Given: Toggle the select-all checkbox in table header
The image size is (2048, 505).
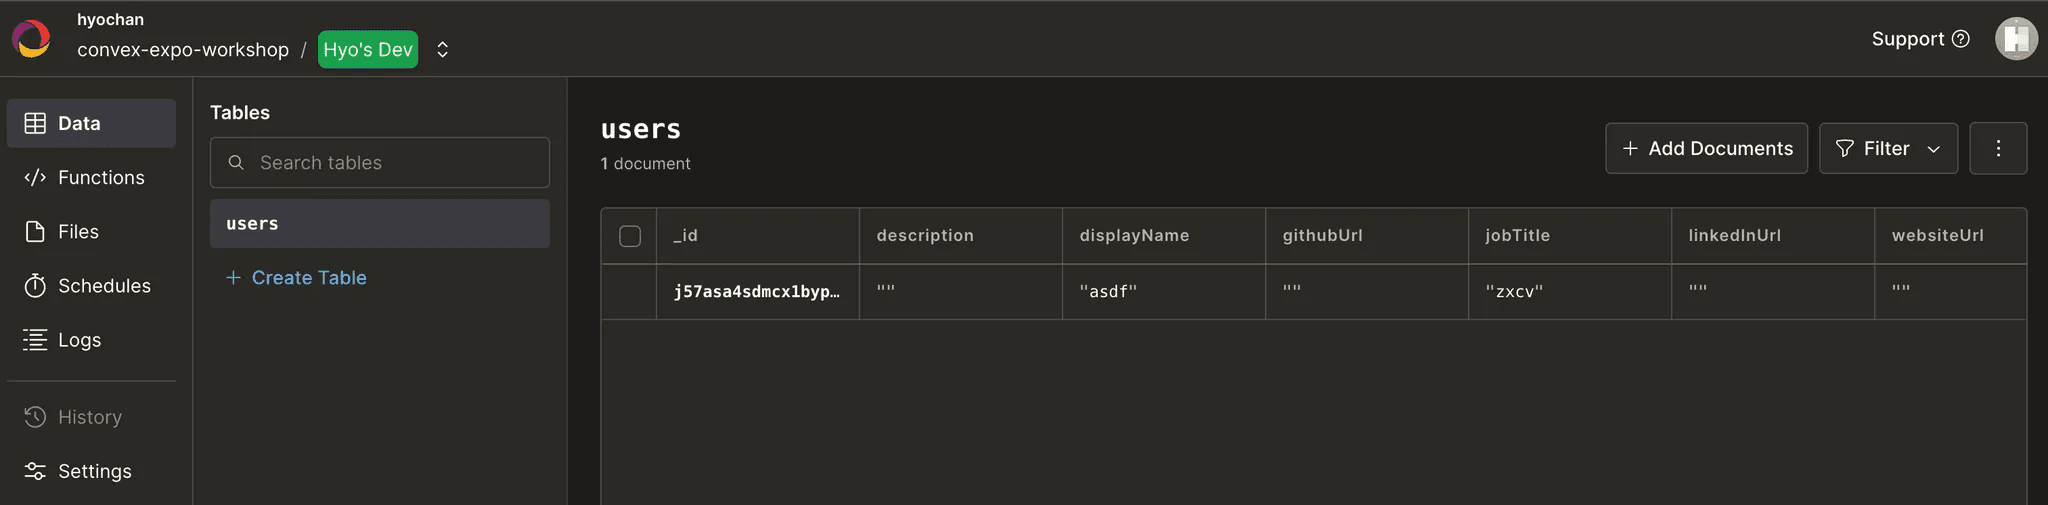Looking at the screenshot, I should click(x=630, y=236).
